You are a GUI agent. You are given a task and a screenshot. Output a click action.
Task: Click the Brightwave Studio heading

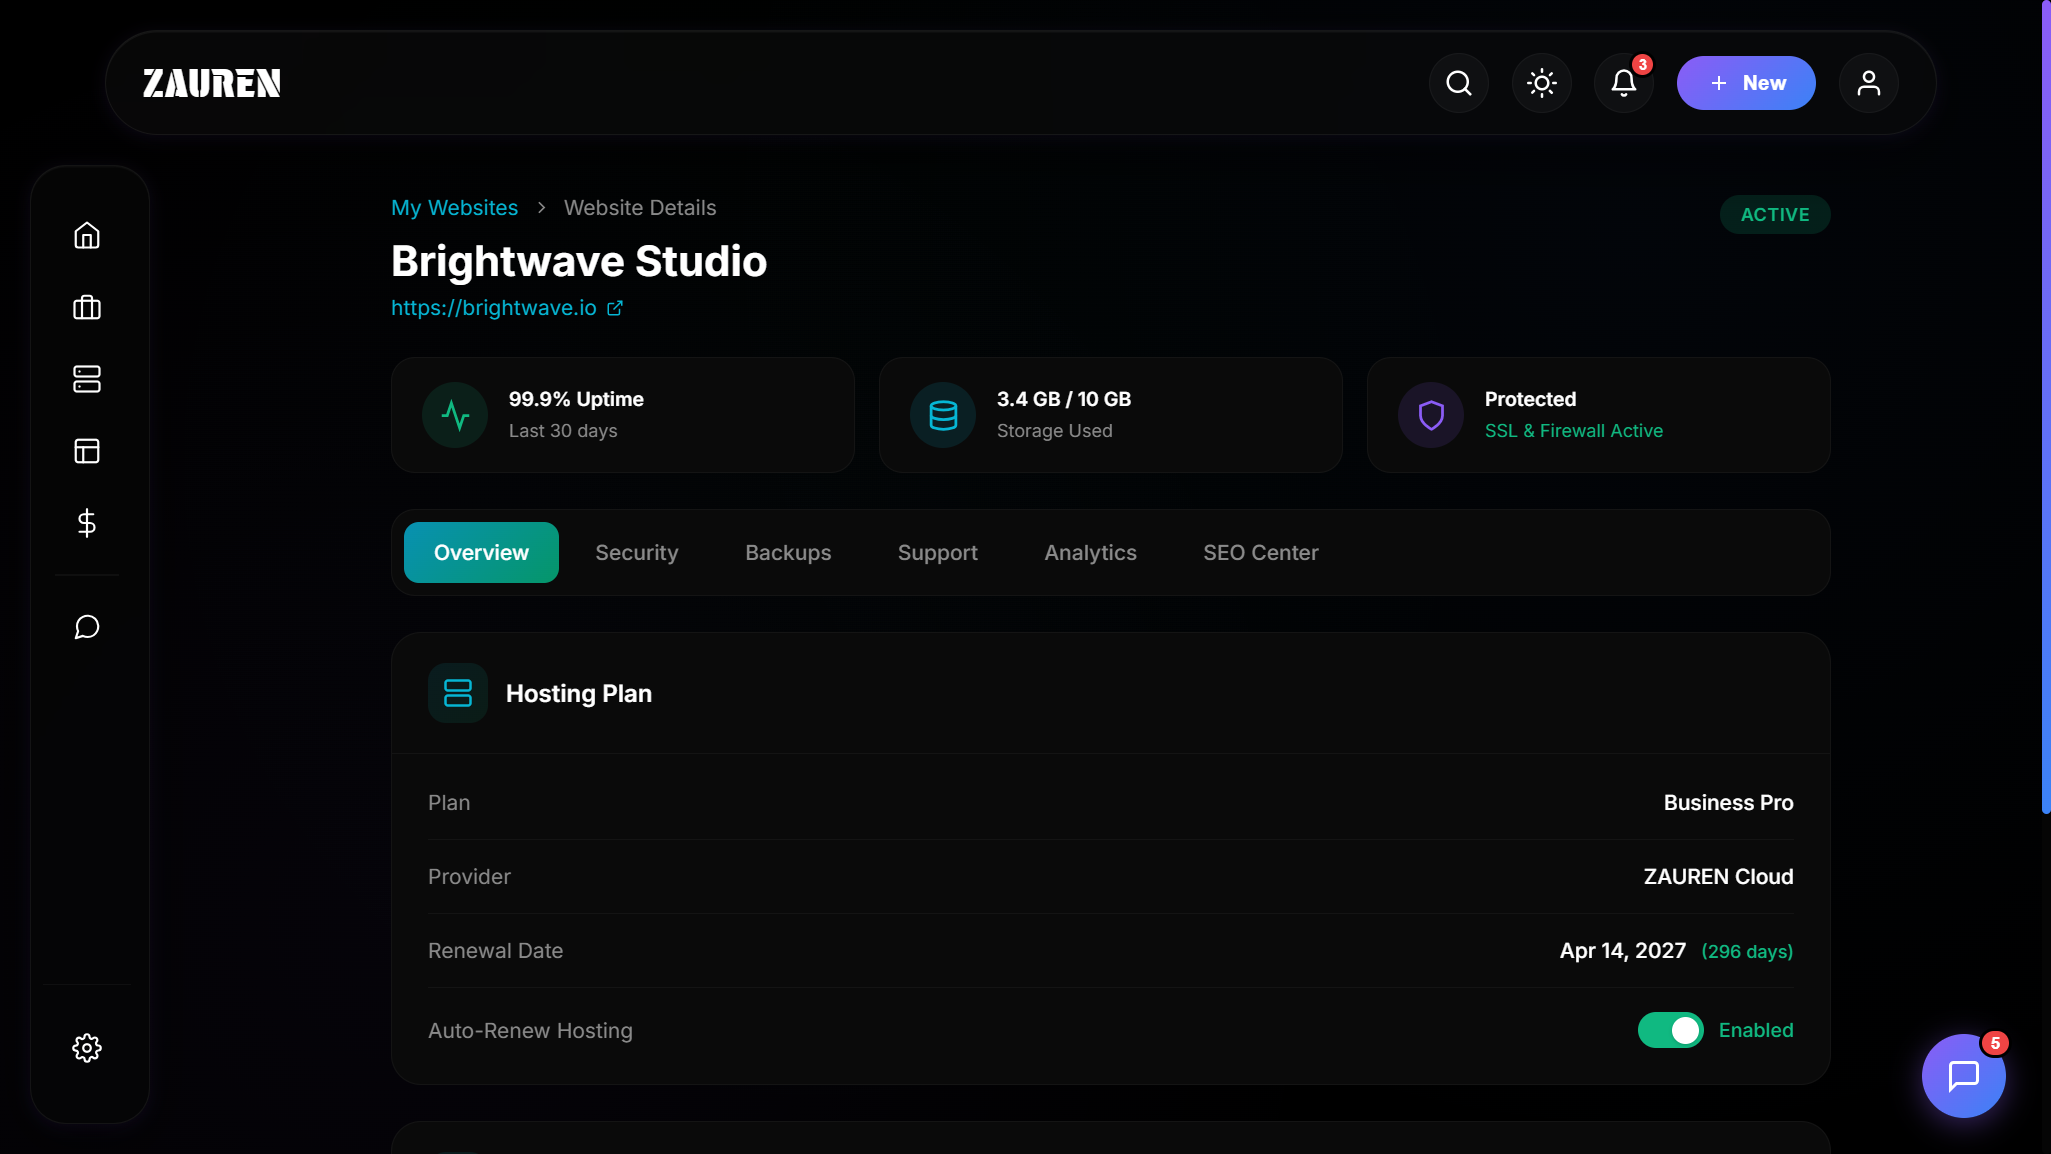pos(579,261)
